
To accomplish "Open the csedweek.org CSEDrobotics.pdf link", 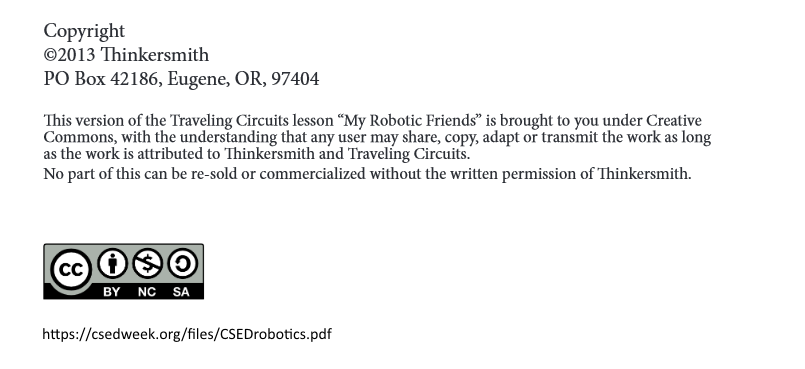I will [187, 334].
